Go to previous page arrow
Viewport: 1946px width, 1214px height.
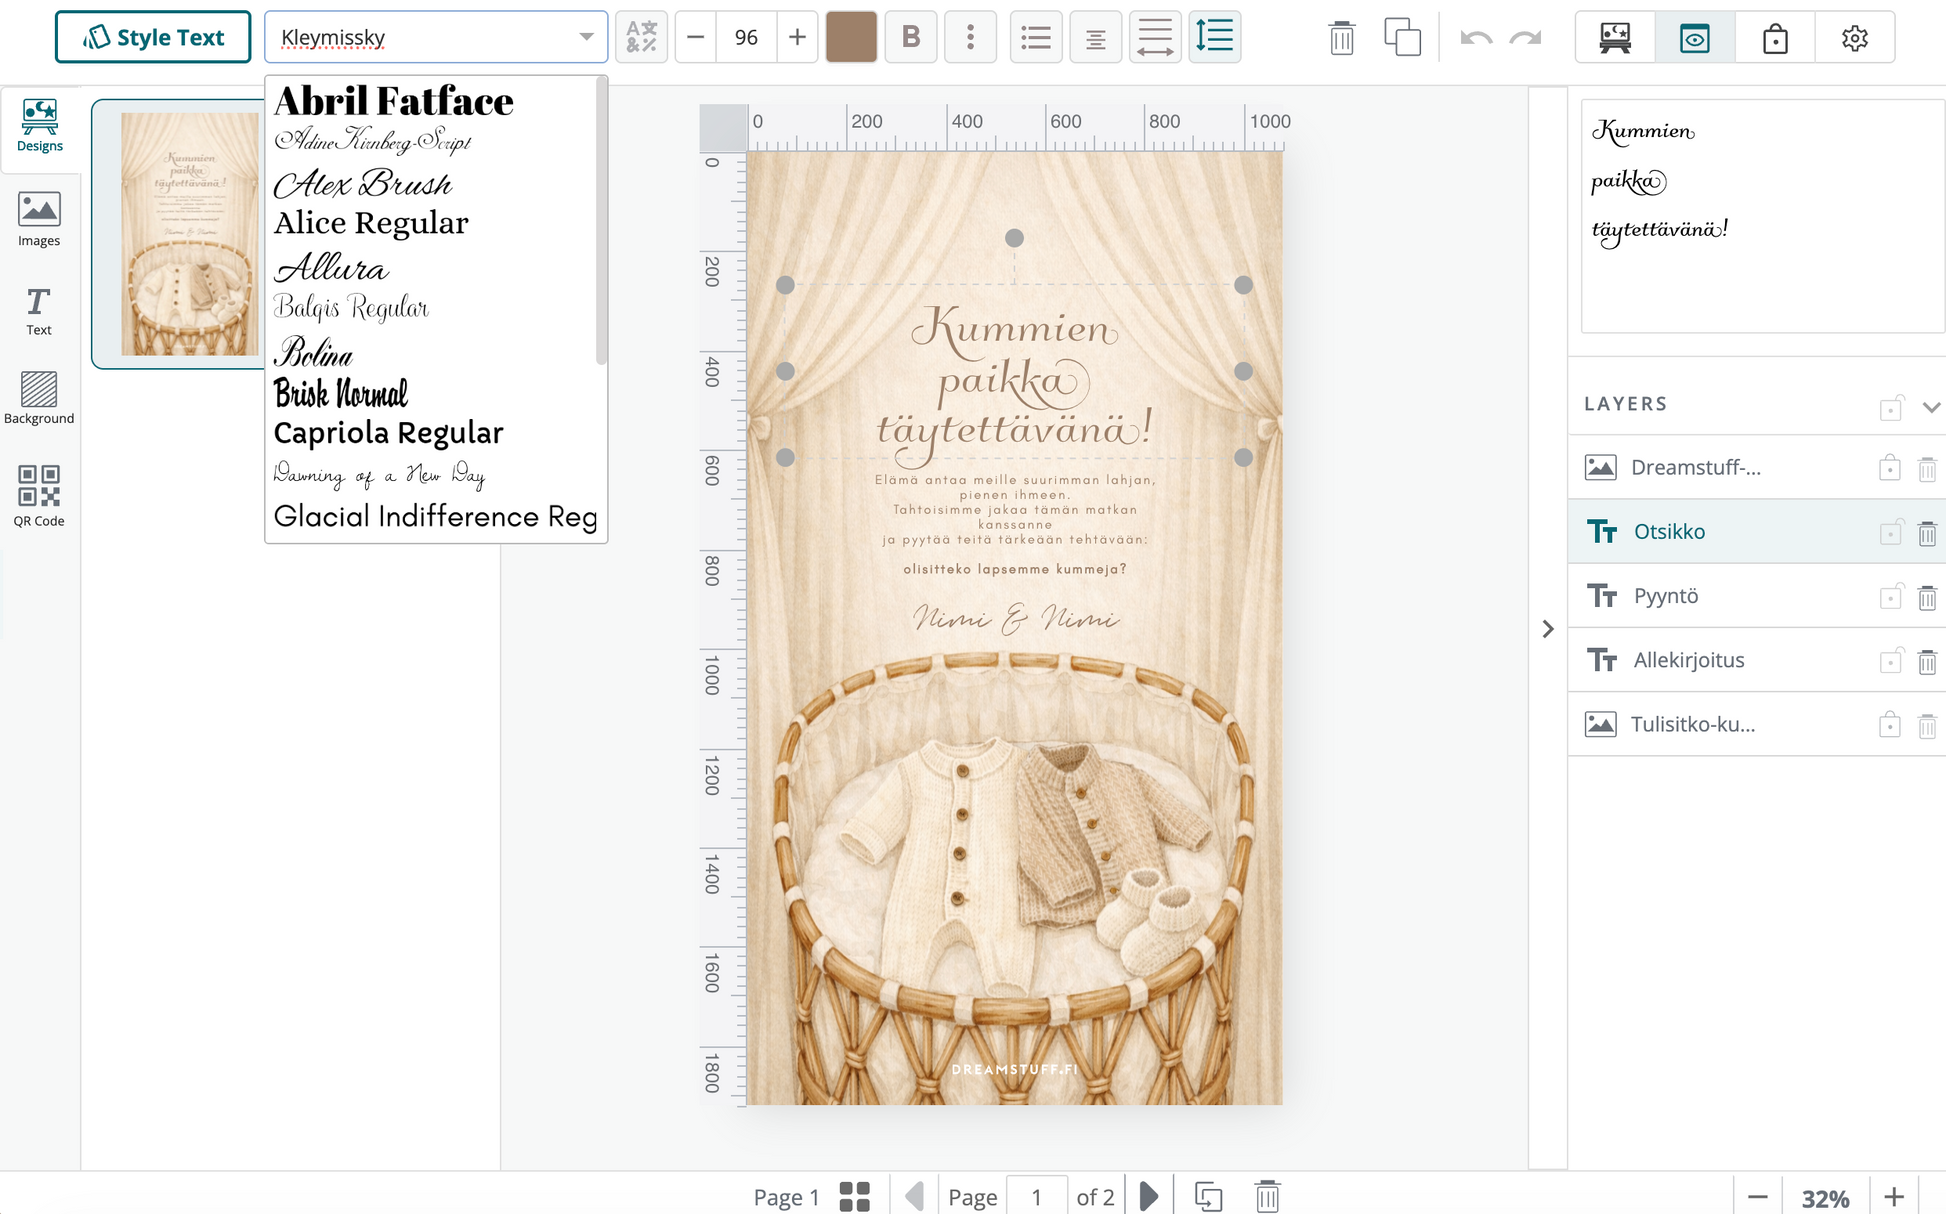(x=913, y=1196)
